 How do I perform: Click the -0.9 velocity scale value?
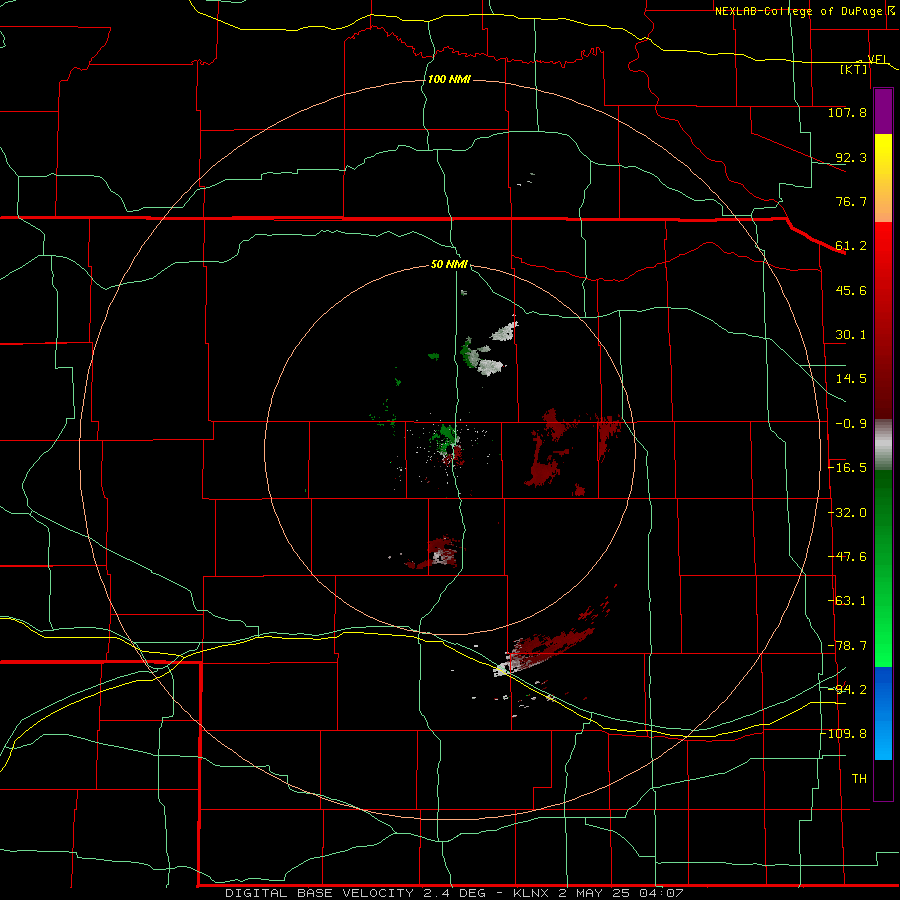point(851,424)
